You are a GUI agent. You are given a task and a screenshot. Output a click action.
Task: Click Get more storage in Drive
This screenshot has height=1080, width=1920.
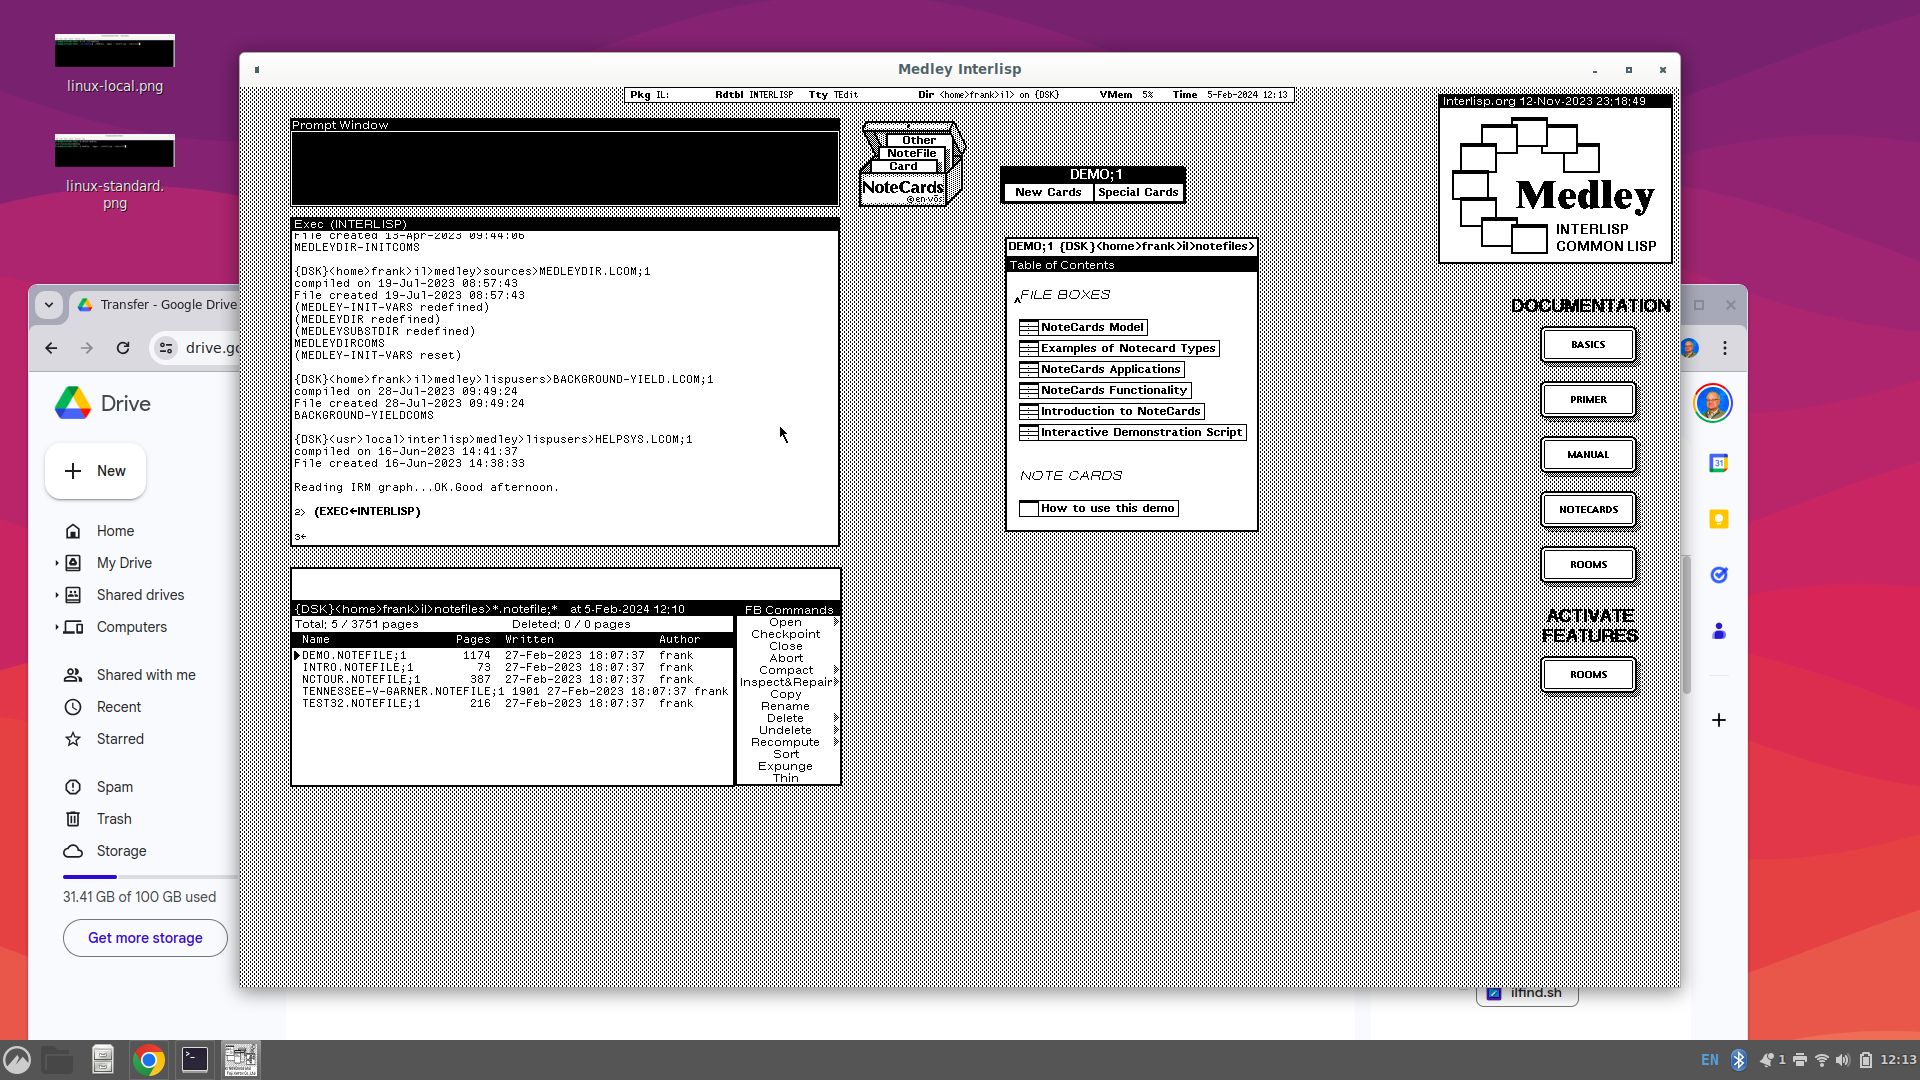[x=145, y=938]
